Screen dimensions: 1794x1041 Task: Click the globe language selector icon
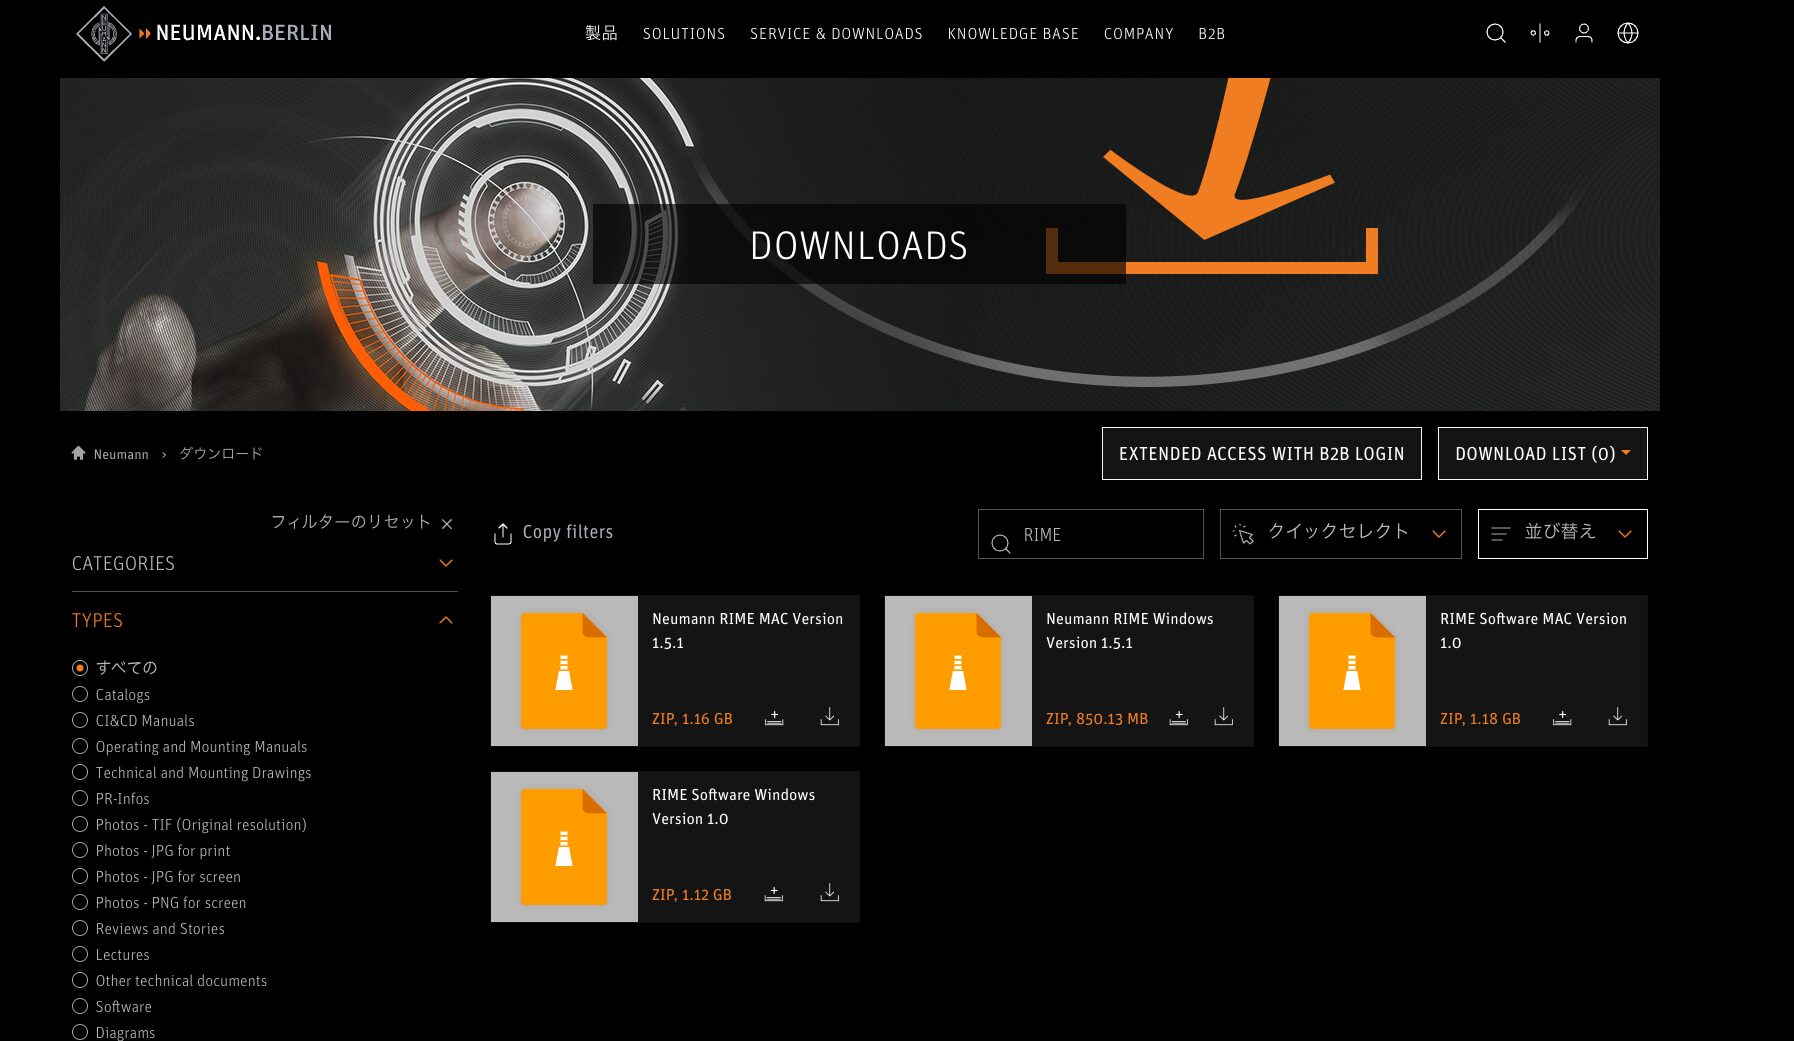[x=1627, y=33]
